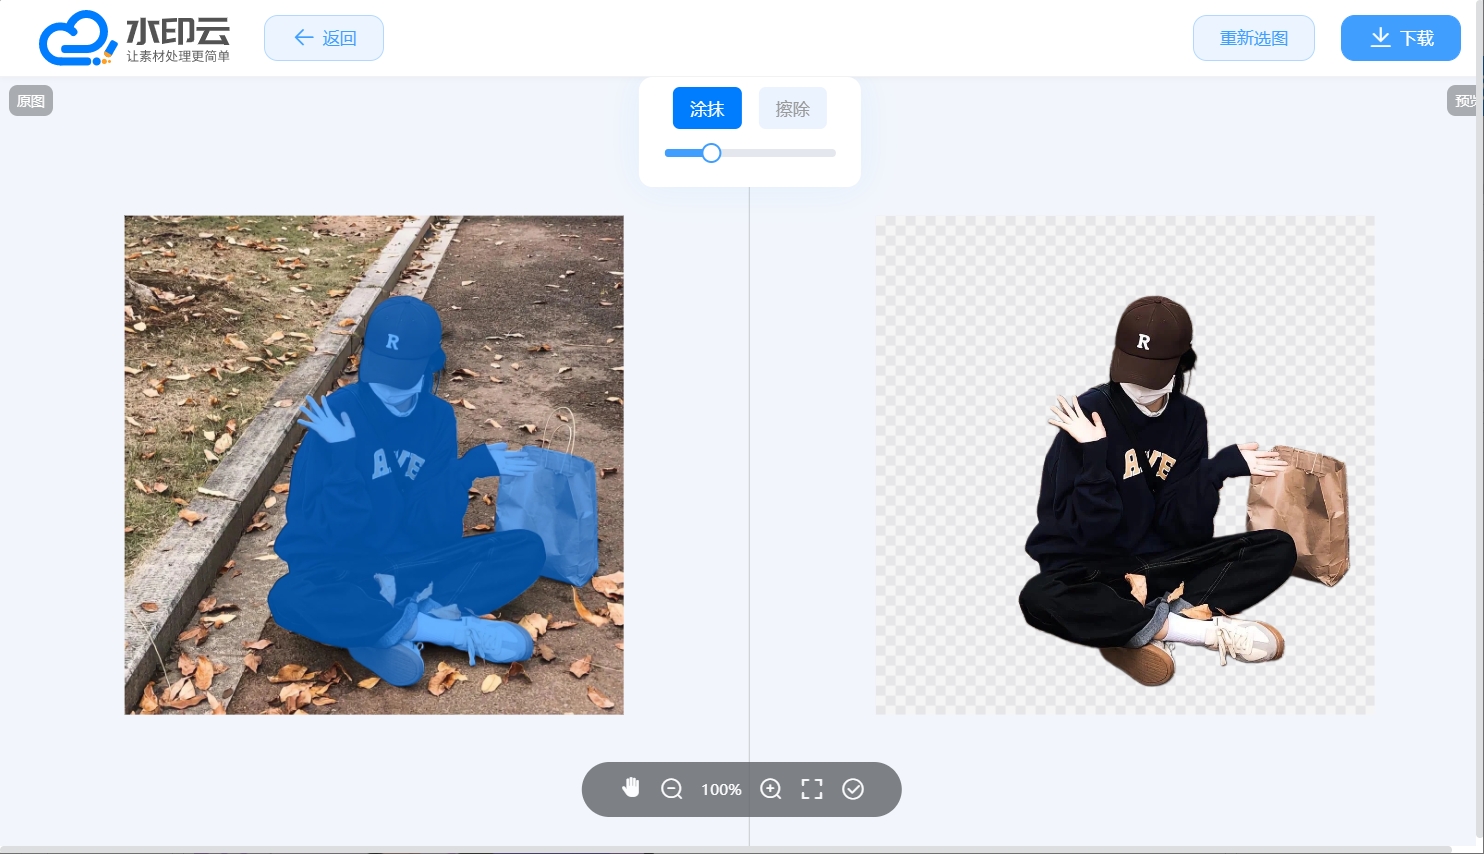Click the zoom out magnifier icon
This screenshot has height=854, width=1484.
[672, 789]
